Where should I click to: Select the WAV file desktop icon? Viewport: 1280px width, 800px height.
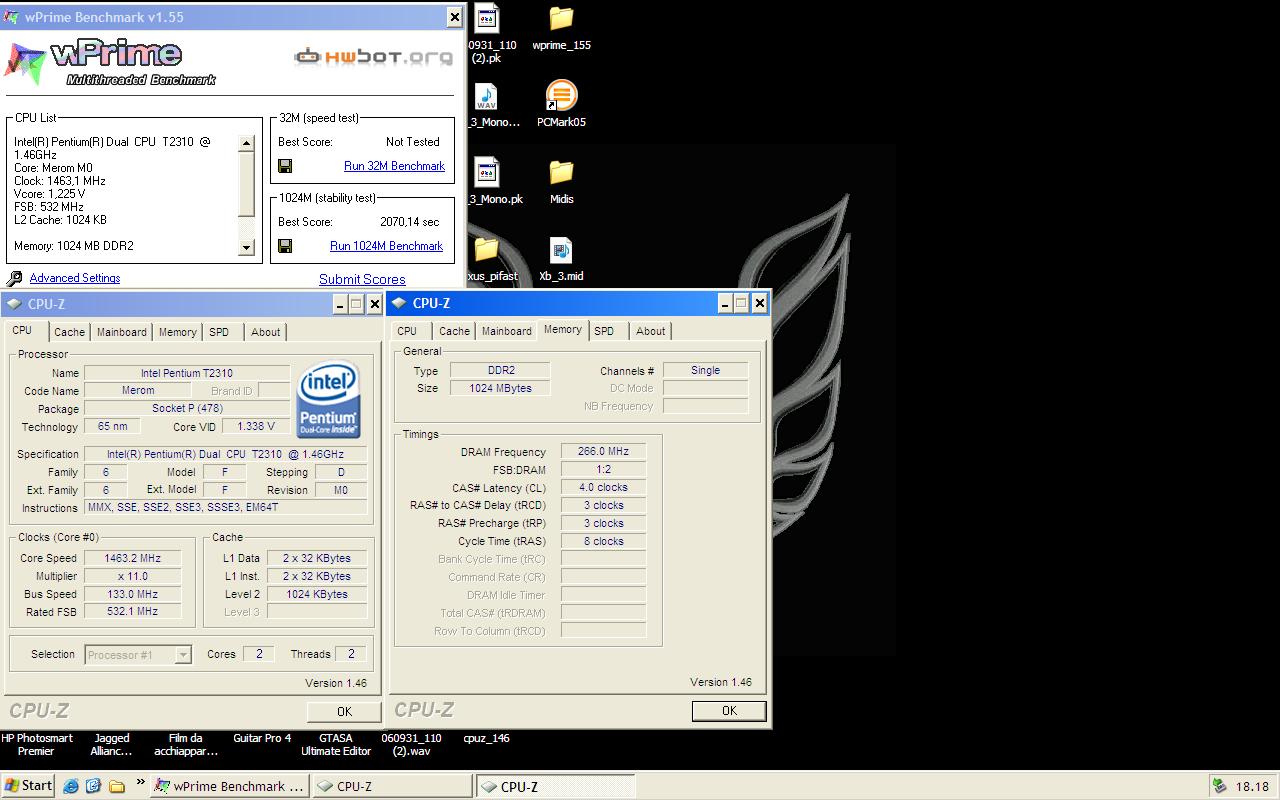click(486, 97)
